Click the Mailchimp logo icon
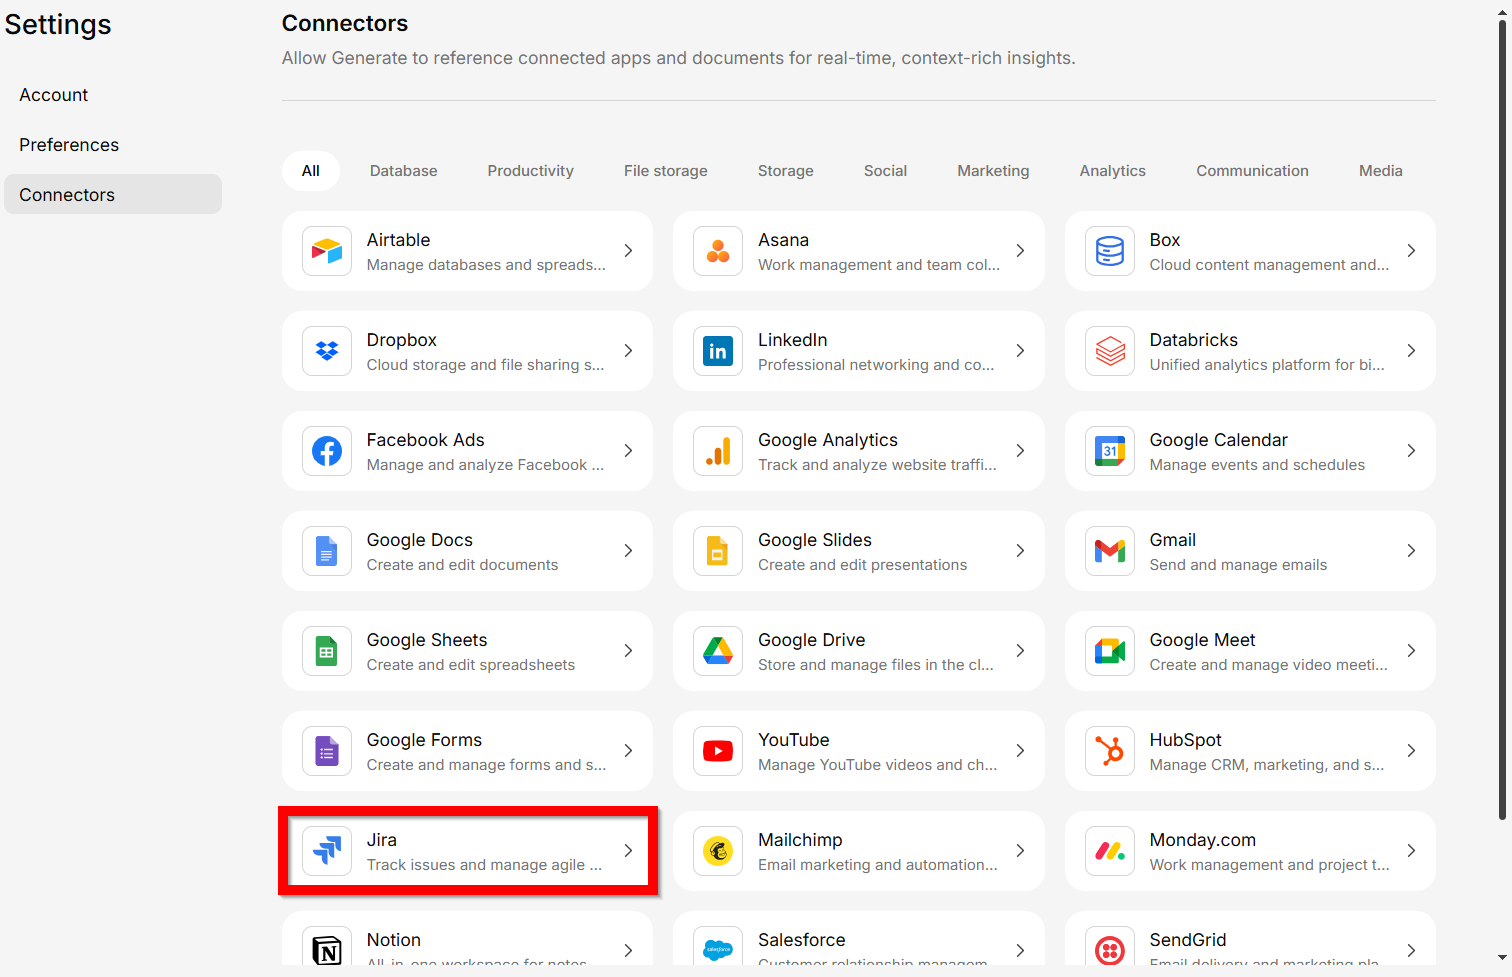This screenshot has width=1512, height=977. click(x=718, y=851)
